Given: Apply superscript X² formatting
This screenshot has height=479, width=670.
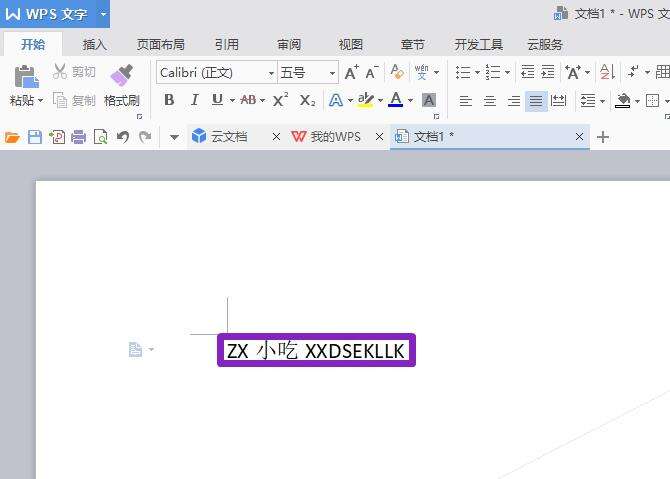Looking at the screenshot, I should click(280, 100).
